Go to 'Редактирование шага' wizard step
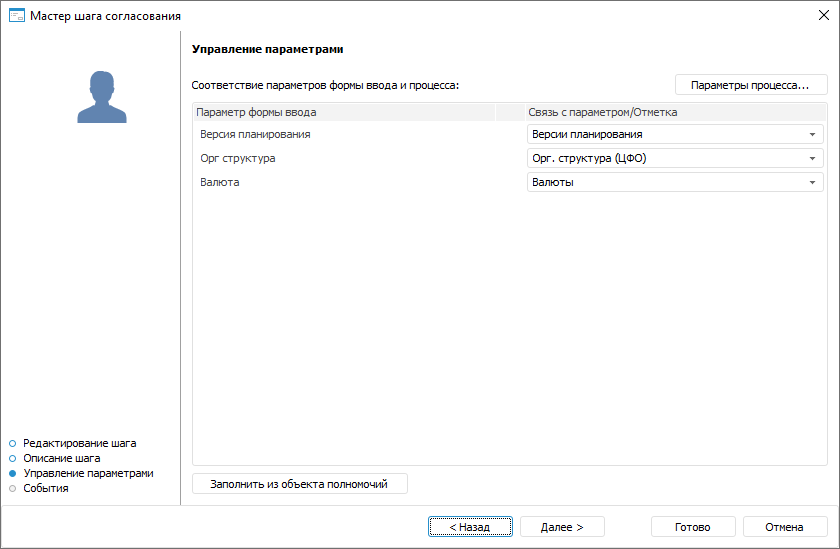This screenshot has width=840, height=549. (79, 442)
